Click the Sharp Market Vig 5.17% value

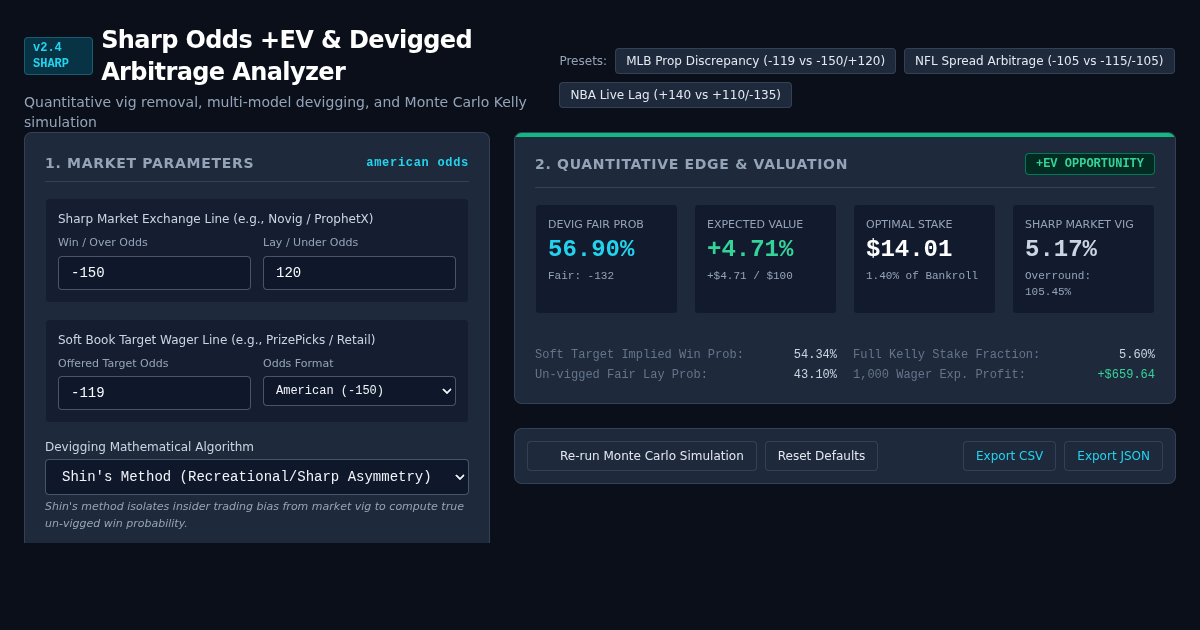tap(1061, 249)
